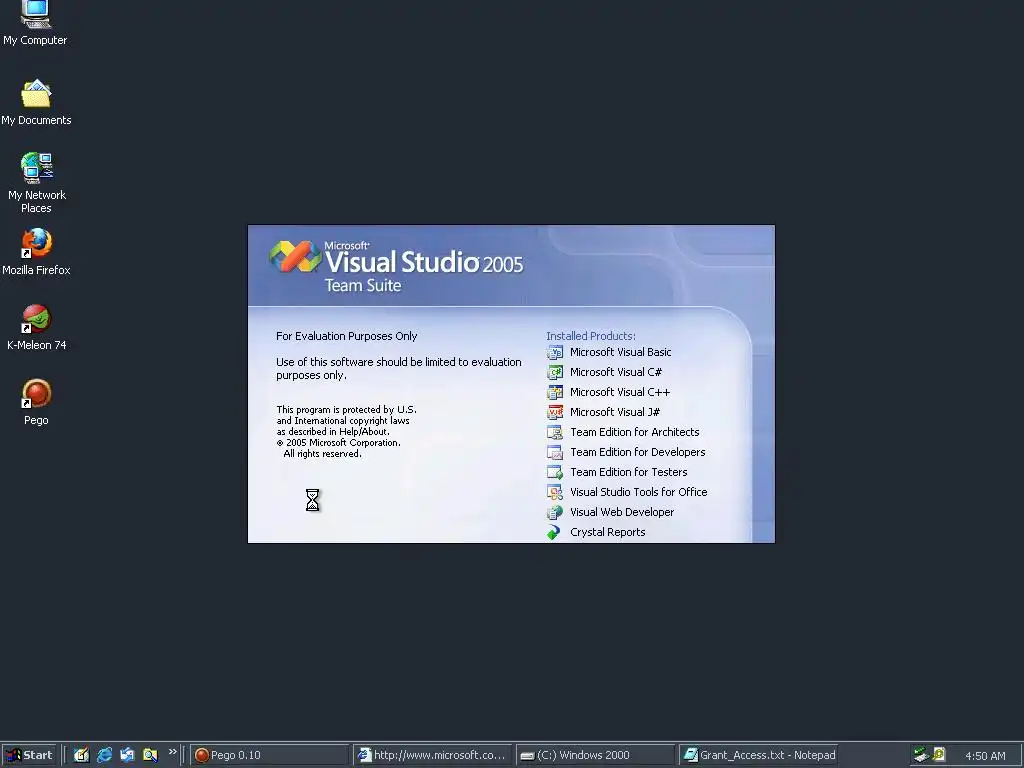Click the Team Edition for Testers icon
The width and height of the screenshot is (1024, 768).
[554, 472]
